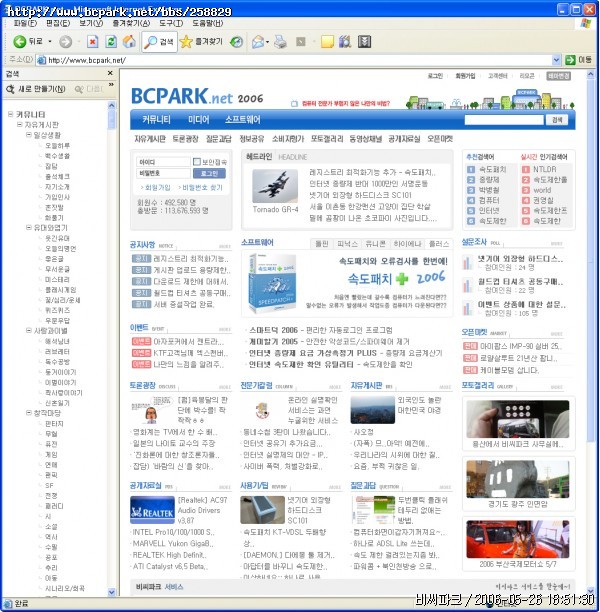This screenshot has height=612, width=600.
Task: Collapse the 창작마당 tree node
Action: (x=28, y=413)
